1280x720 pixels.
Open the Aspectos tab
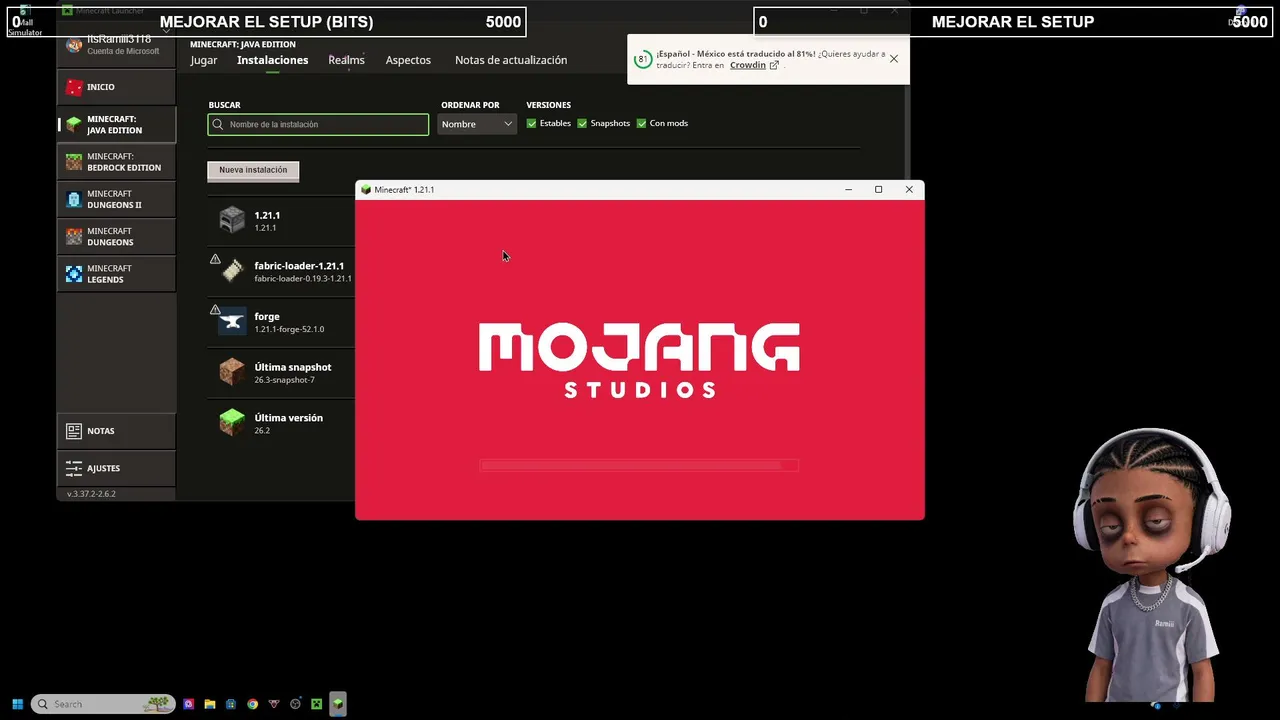tap(408, 60)
